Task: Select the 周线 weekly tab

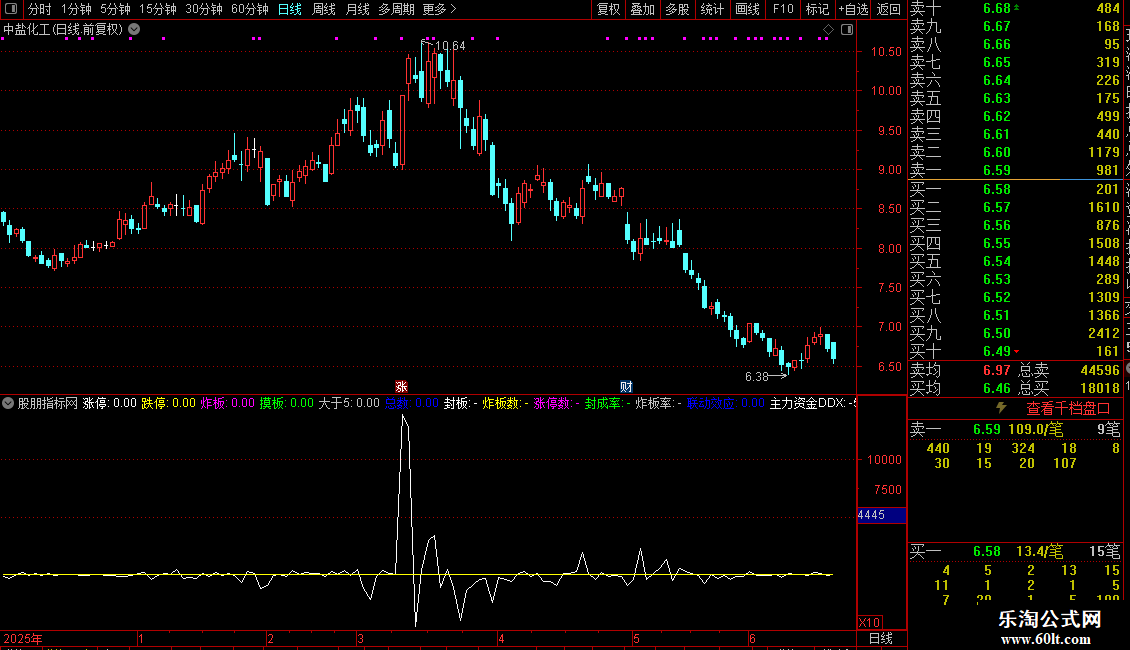Action: coord(324,9)
